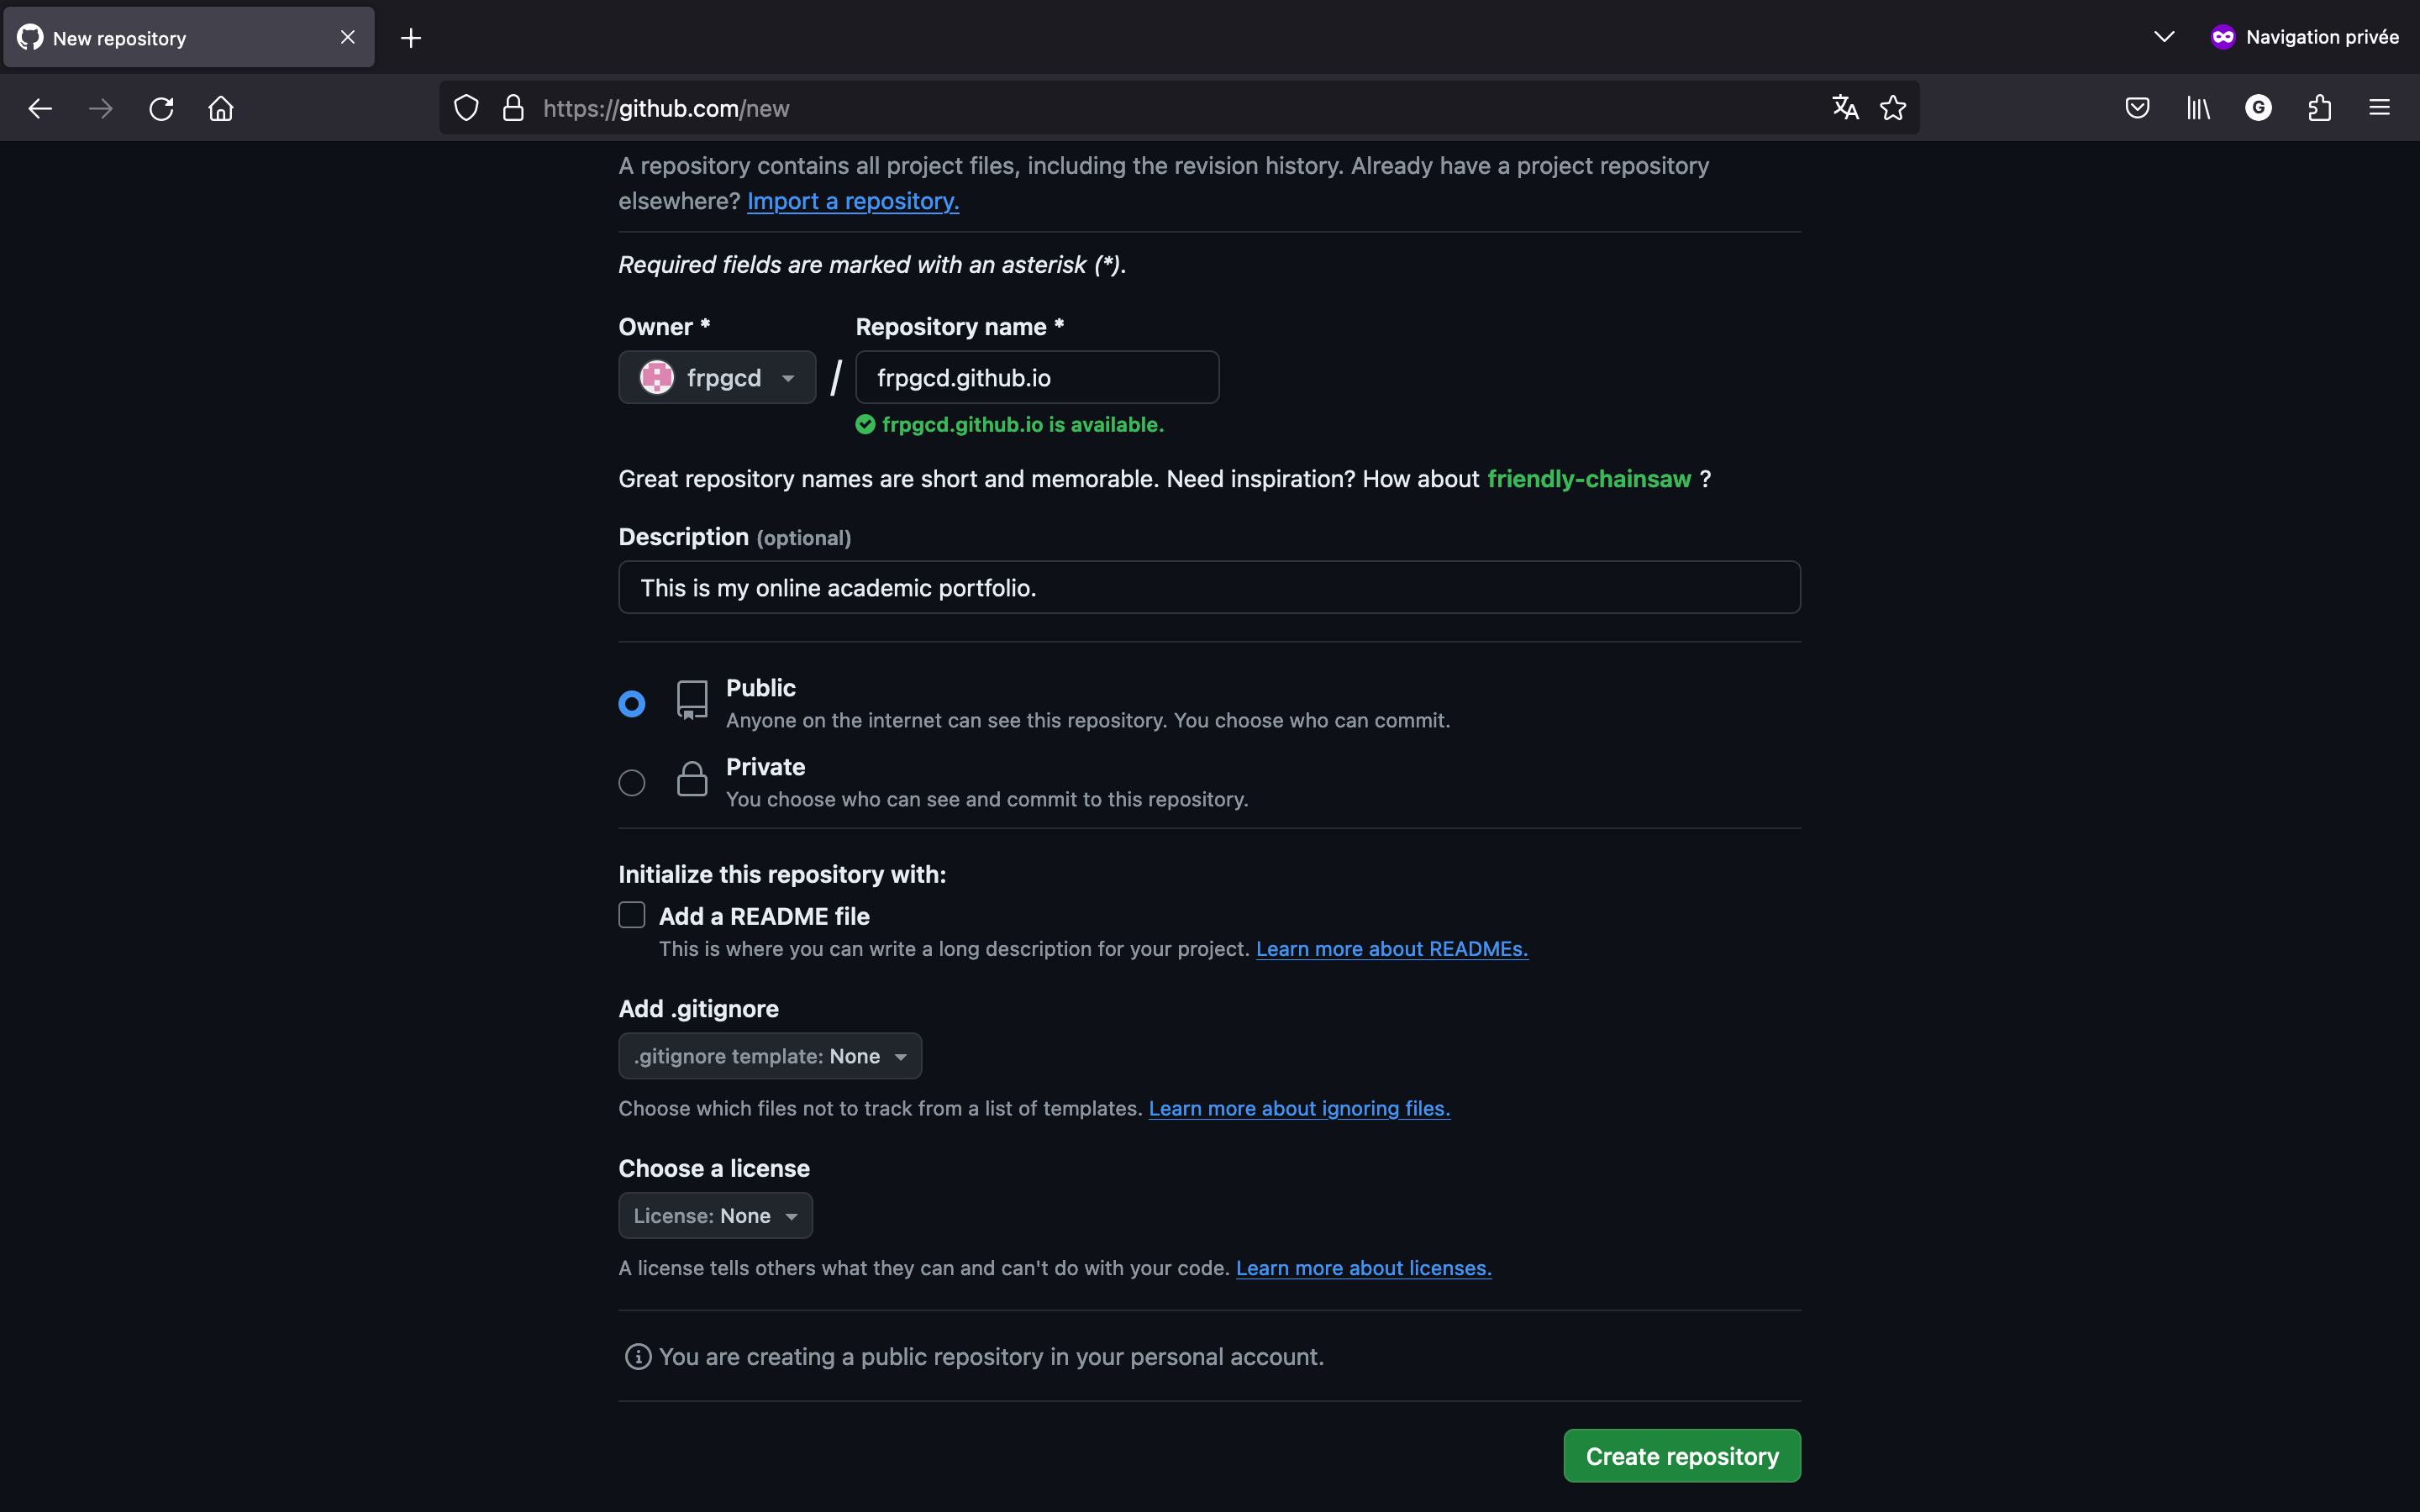
Task: View site security via padlock icon
Action: coord(513,108)
